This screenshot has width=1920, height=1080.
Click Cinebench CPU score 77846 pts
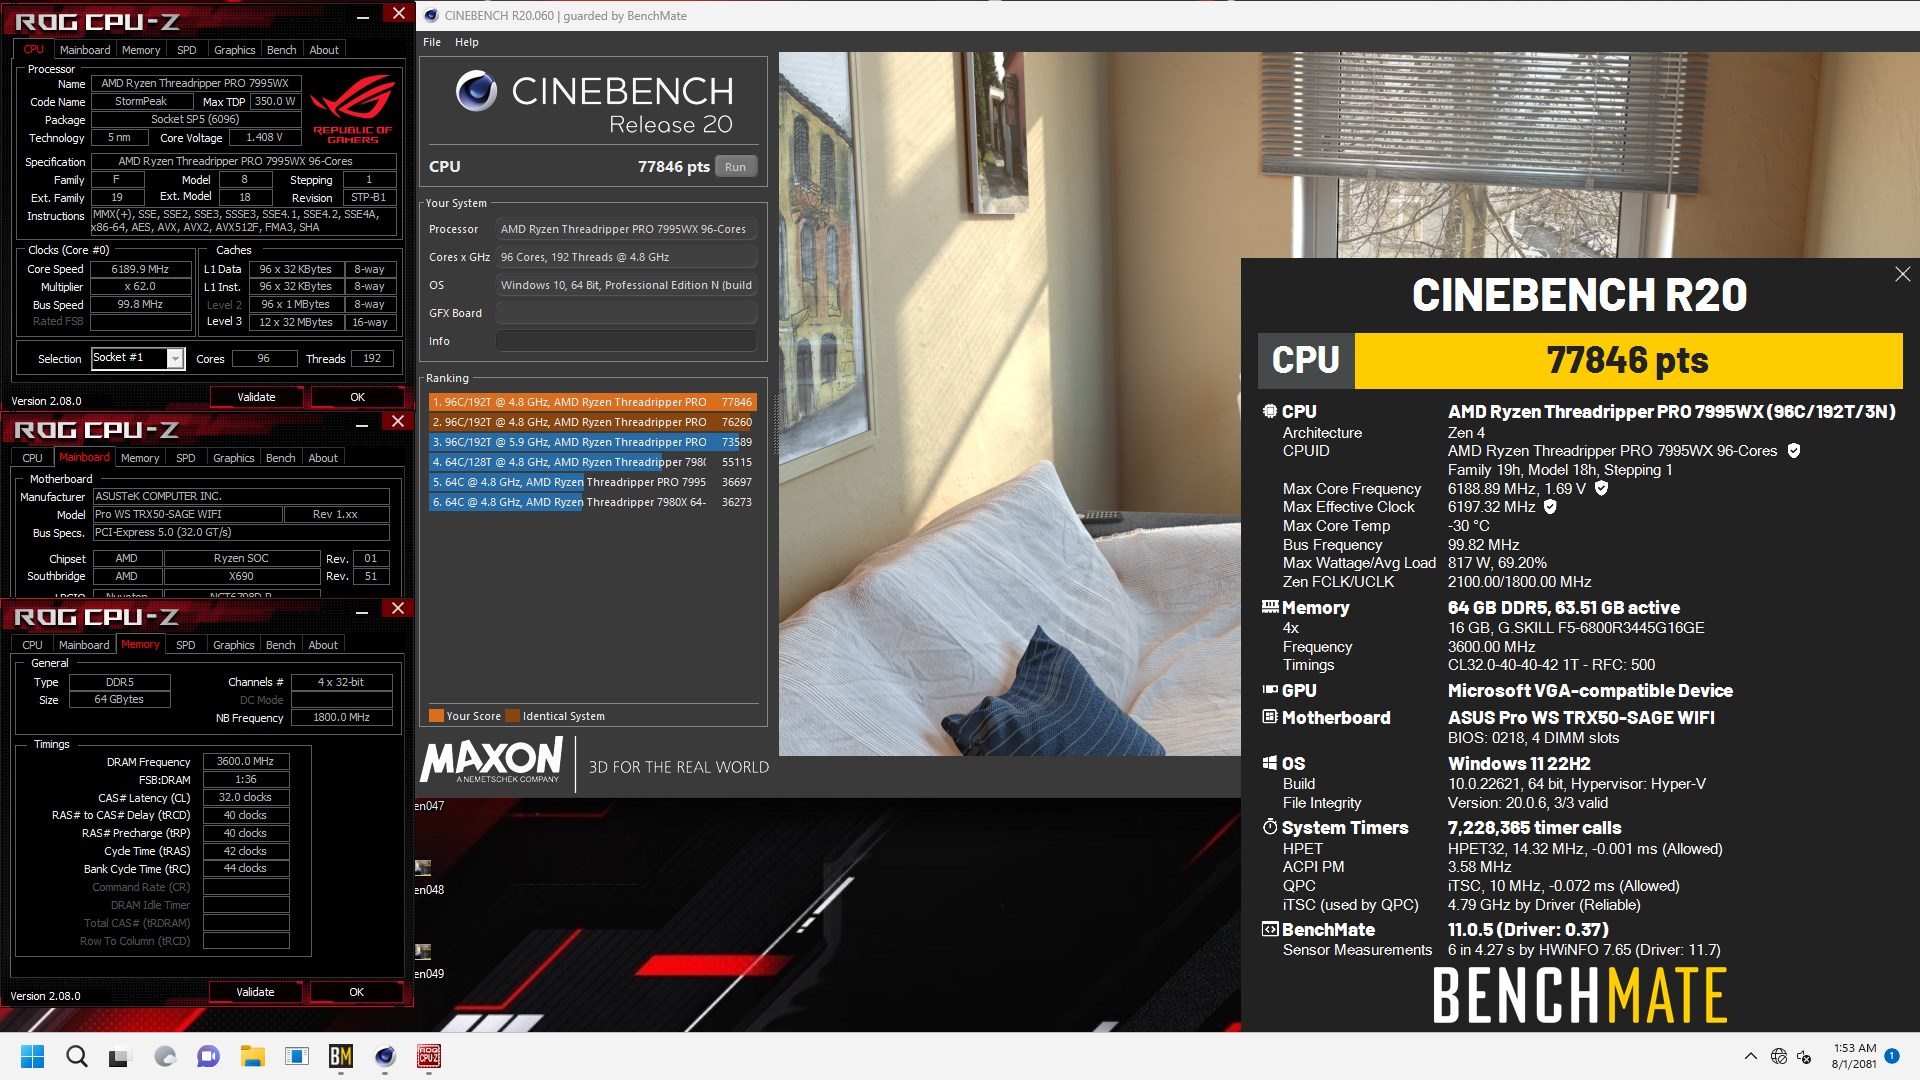(x=673, y=167)
